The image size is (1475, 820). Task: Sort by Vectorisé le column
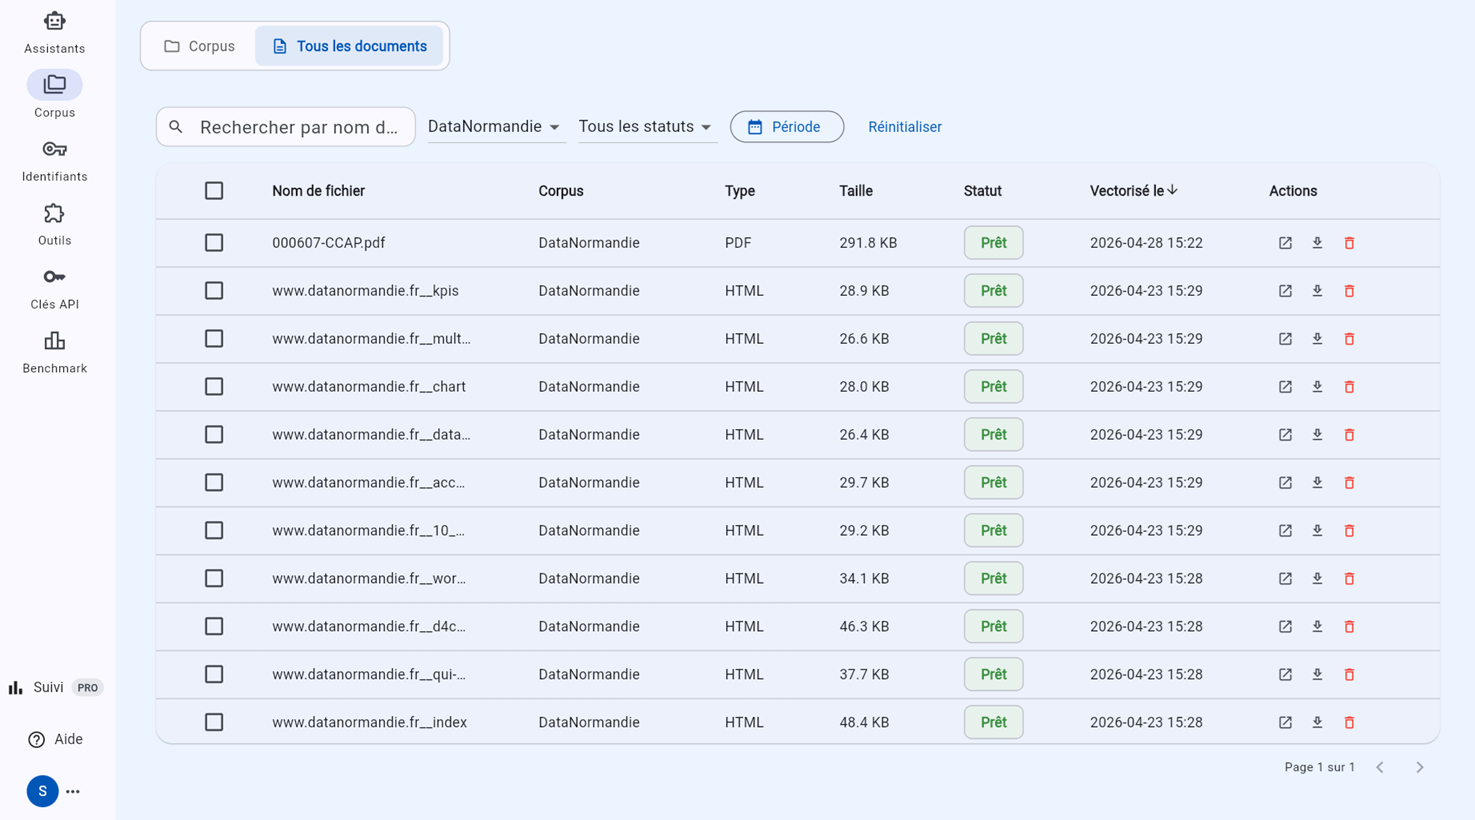(x=1134, y=191)
